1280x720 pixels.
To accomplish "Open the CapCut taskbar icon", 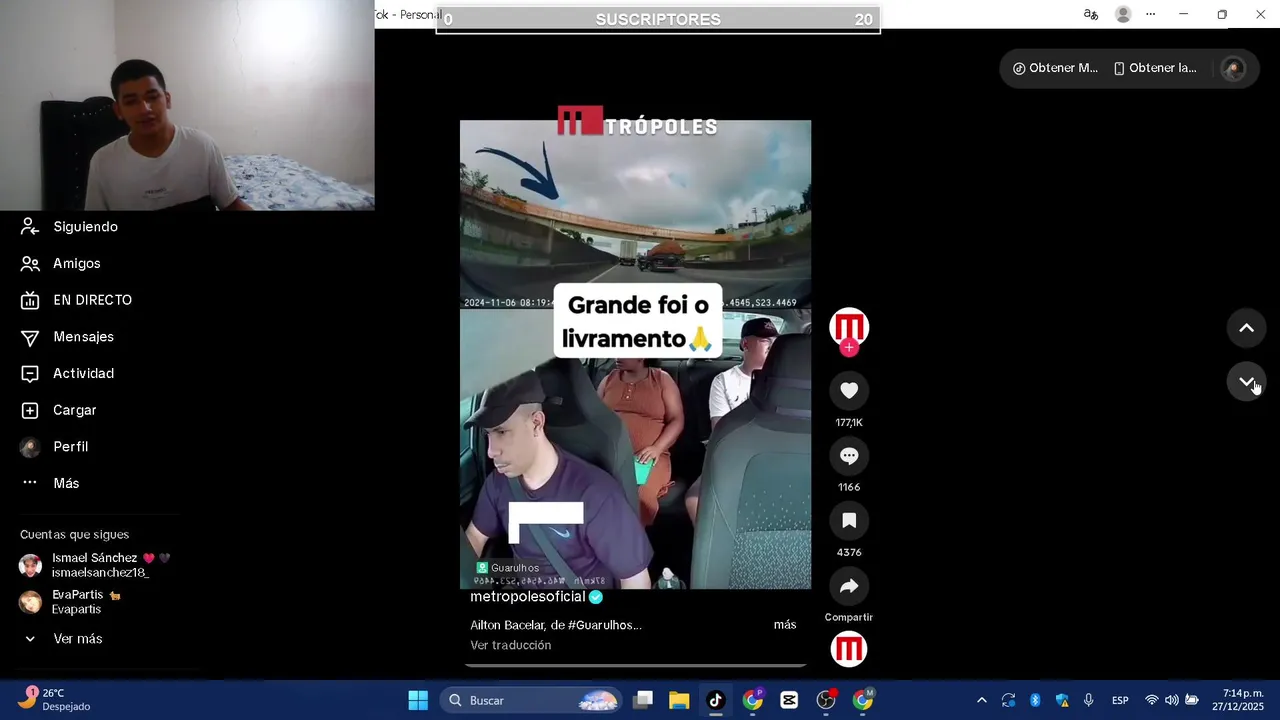I will click(789, 700).
